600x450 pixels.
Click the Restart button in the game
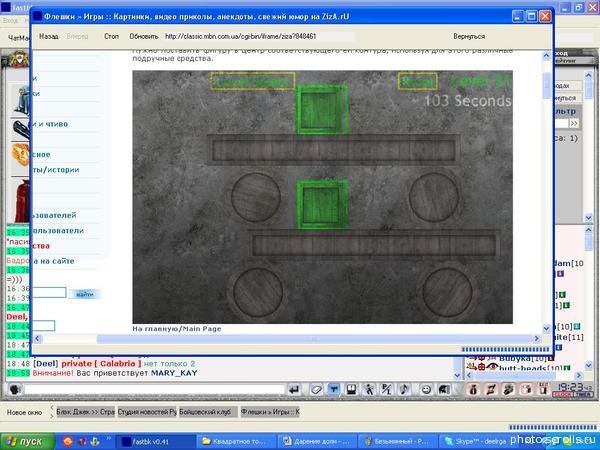pos(417,81)
